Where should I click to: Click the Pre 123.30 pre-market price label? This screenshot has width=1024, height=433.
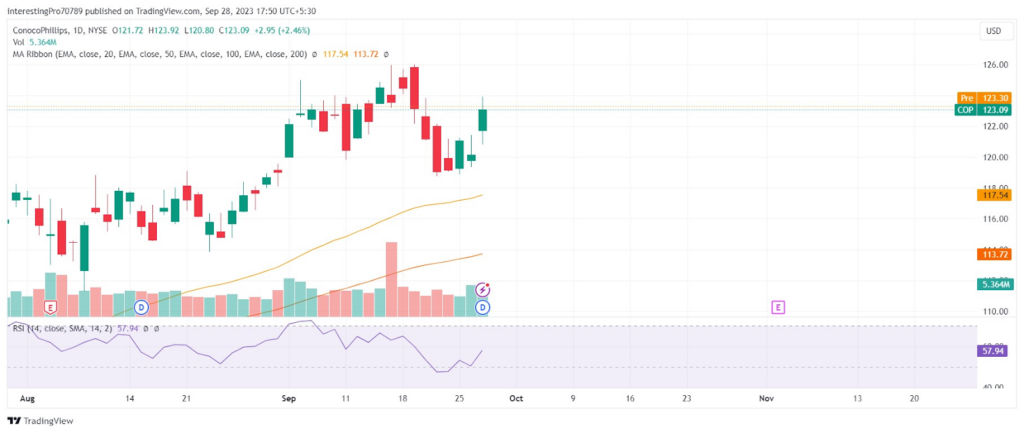pos(985,98)
